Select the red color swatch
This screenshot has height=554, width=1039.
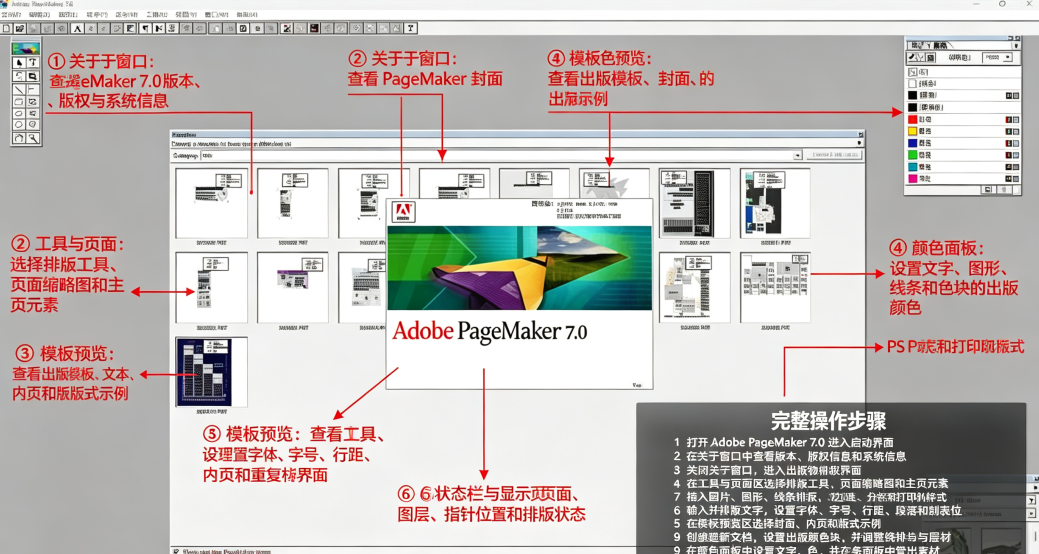pyautogui.click(x=912, y=119)
